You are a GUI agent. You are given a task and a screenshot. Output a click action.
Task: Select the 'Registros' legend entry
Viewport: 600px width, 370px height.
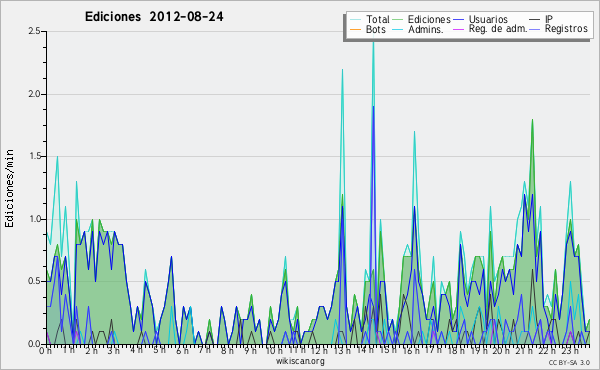566,29
